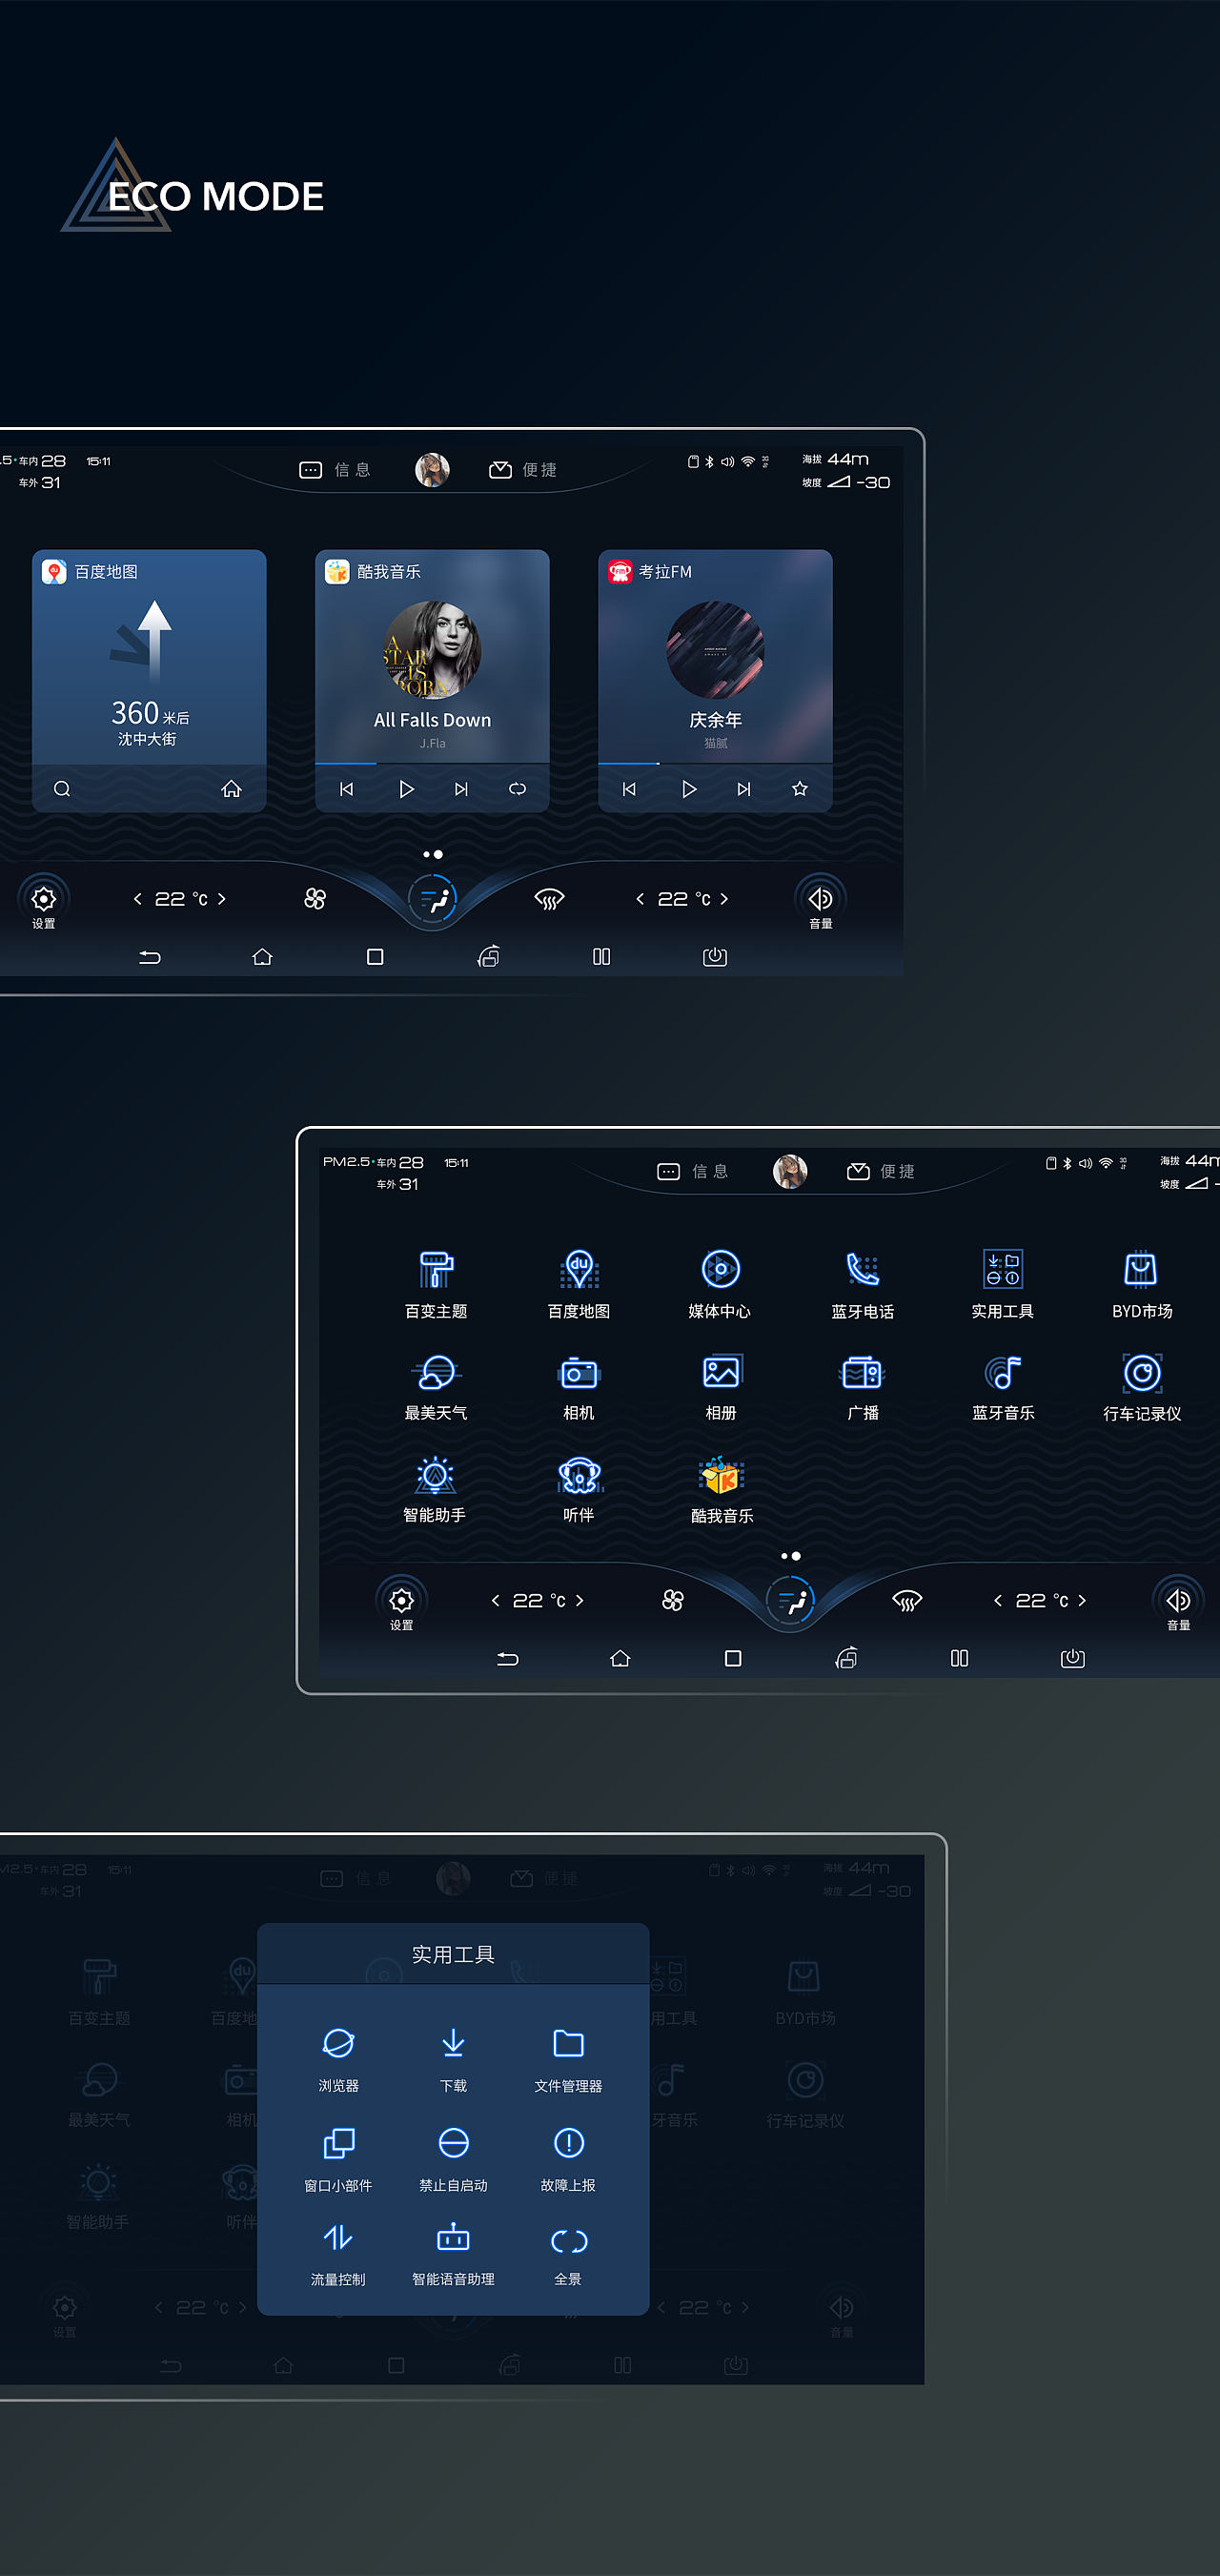Open 蓝牙音乐 bluetooth music app
Screen dimensions: 1220x2576
pyautogui.click(x=1002, y=1387)
